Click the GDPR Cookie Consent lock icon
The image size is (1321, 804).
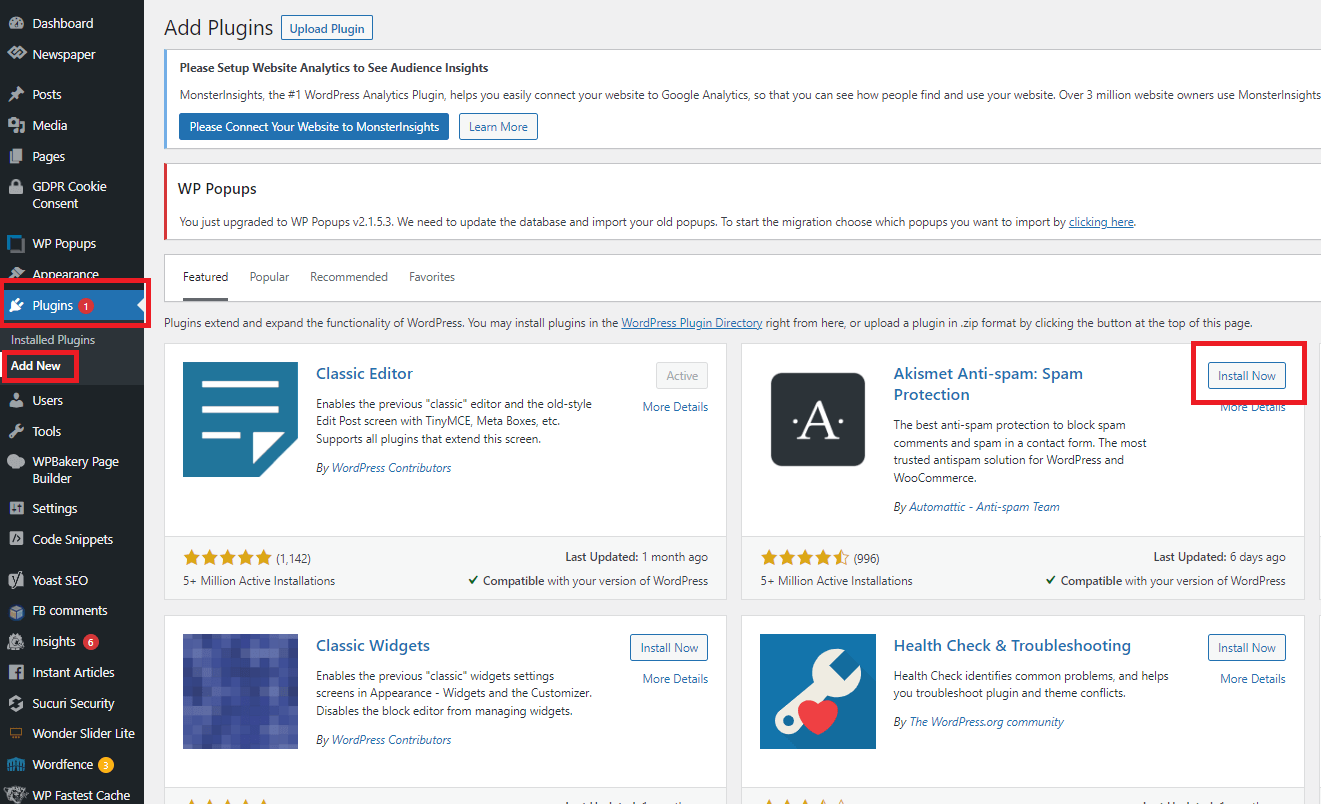pyautogui.click(x=16, y=187)
